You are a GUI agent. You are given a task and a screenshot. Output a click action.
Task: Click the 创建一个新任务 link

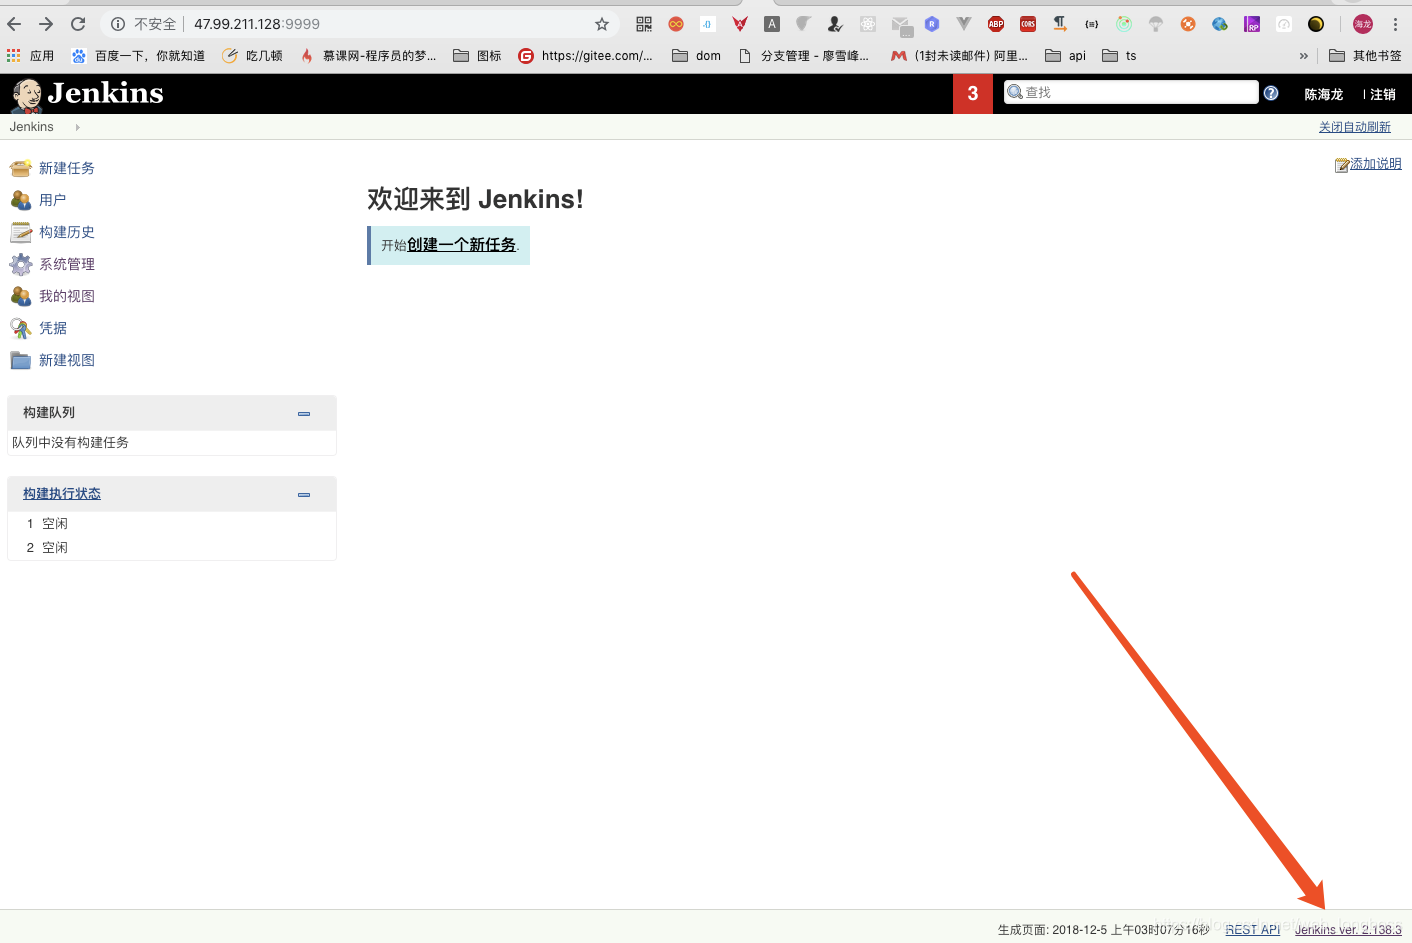pos(461,245)
